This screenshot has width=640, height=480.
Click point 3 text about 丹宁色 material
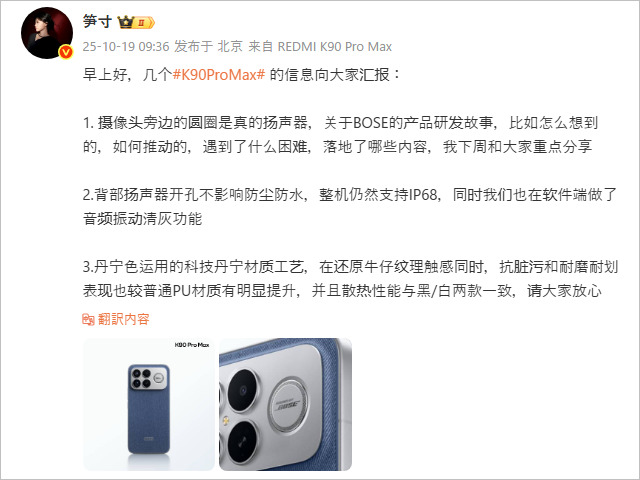[x=351, y=279]
